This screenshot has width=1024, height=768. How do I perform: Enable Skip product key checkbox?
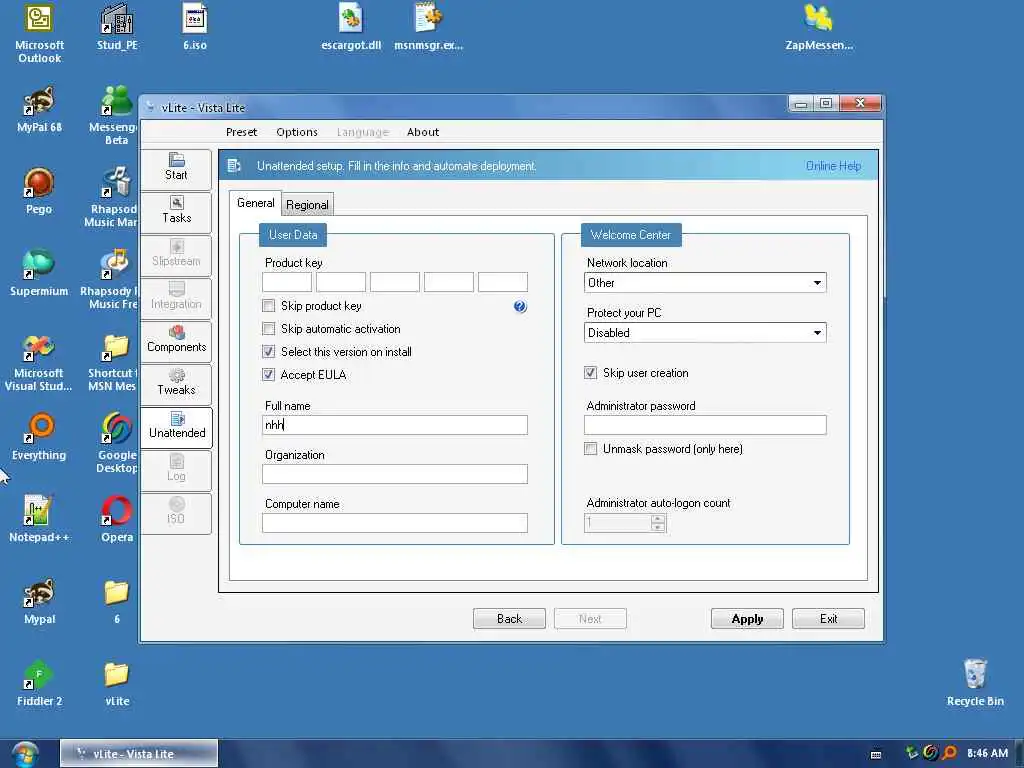(x=268, y=306)
